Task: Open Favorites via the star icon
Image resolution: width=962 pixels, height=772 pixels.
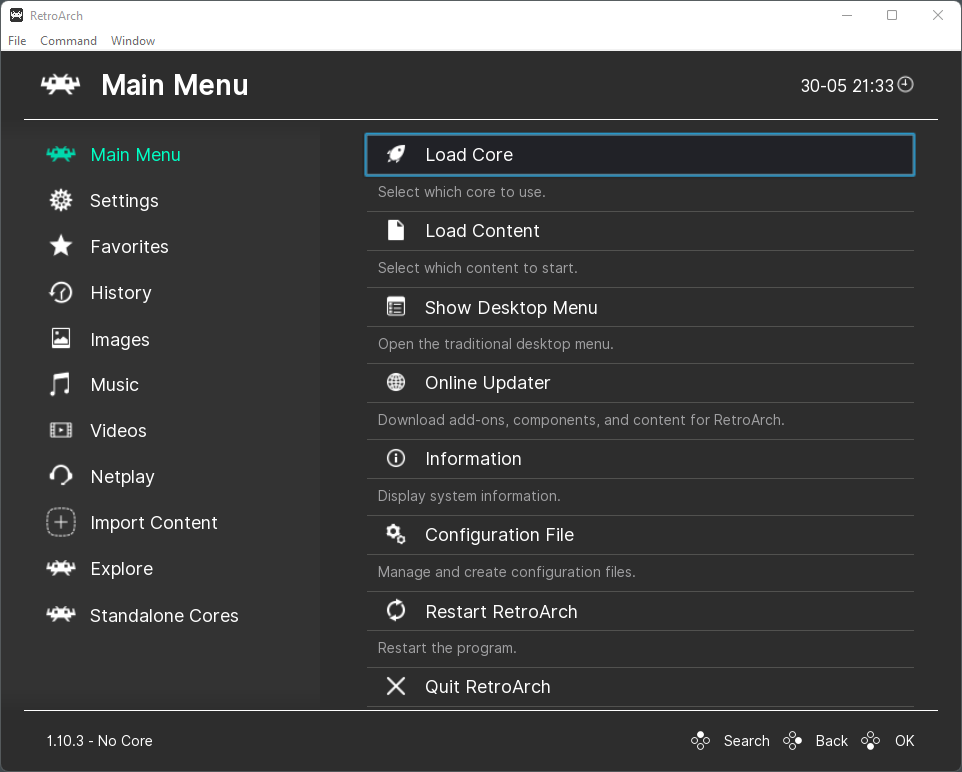Action: point(61,246)
